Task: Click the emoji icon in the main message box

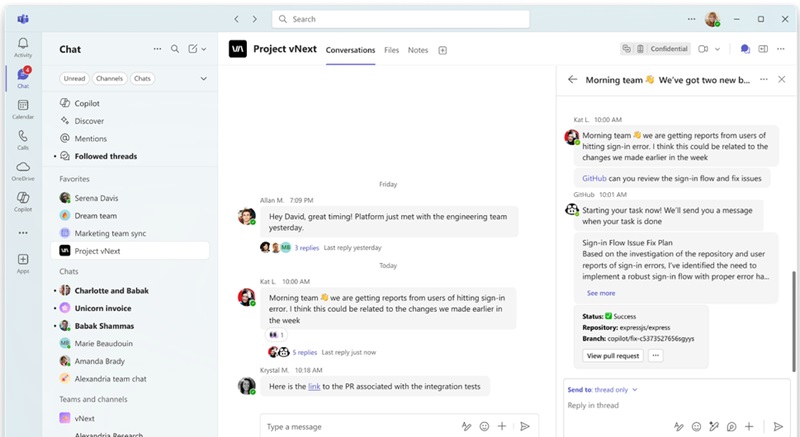Action: pos(484,426)
